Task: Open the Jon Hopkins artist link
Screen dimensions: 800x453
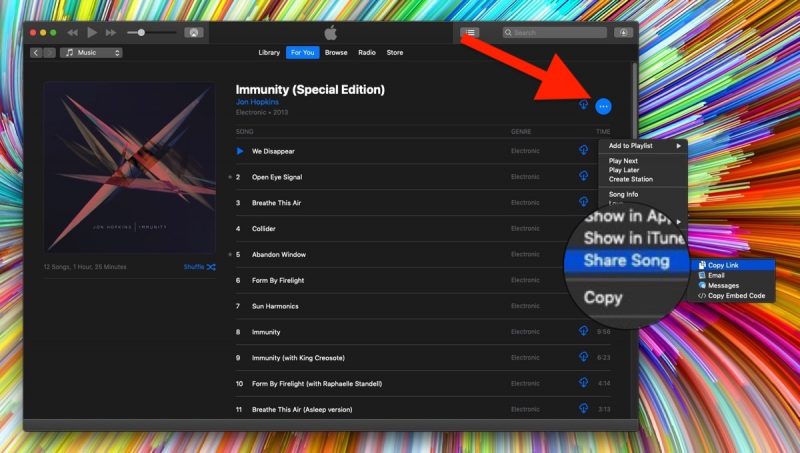Action: [x=257, y=104]
